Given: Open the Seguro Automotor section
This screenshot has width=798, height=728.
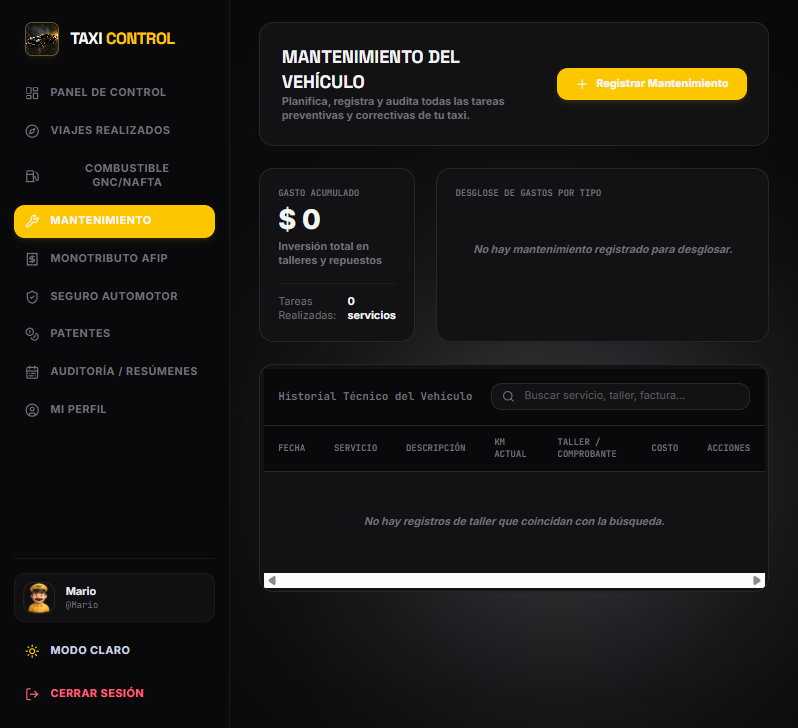Looking at the screenshot, I should tap(115, 296).
